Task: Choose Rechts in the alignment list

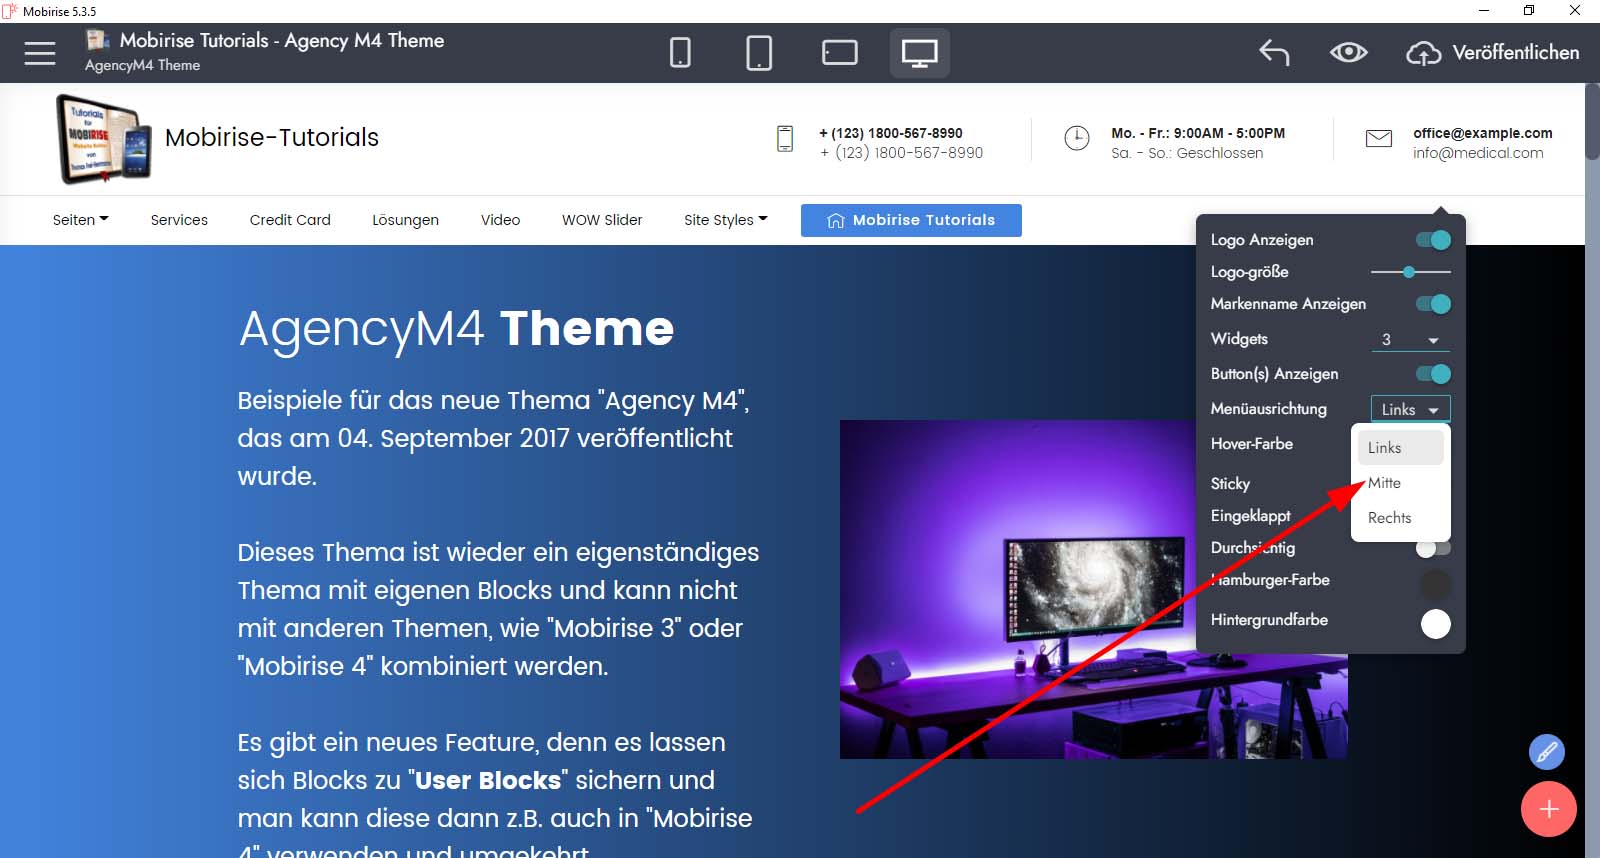Action: pyautogui.click(x=1400, y=518)
